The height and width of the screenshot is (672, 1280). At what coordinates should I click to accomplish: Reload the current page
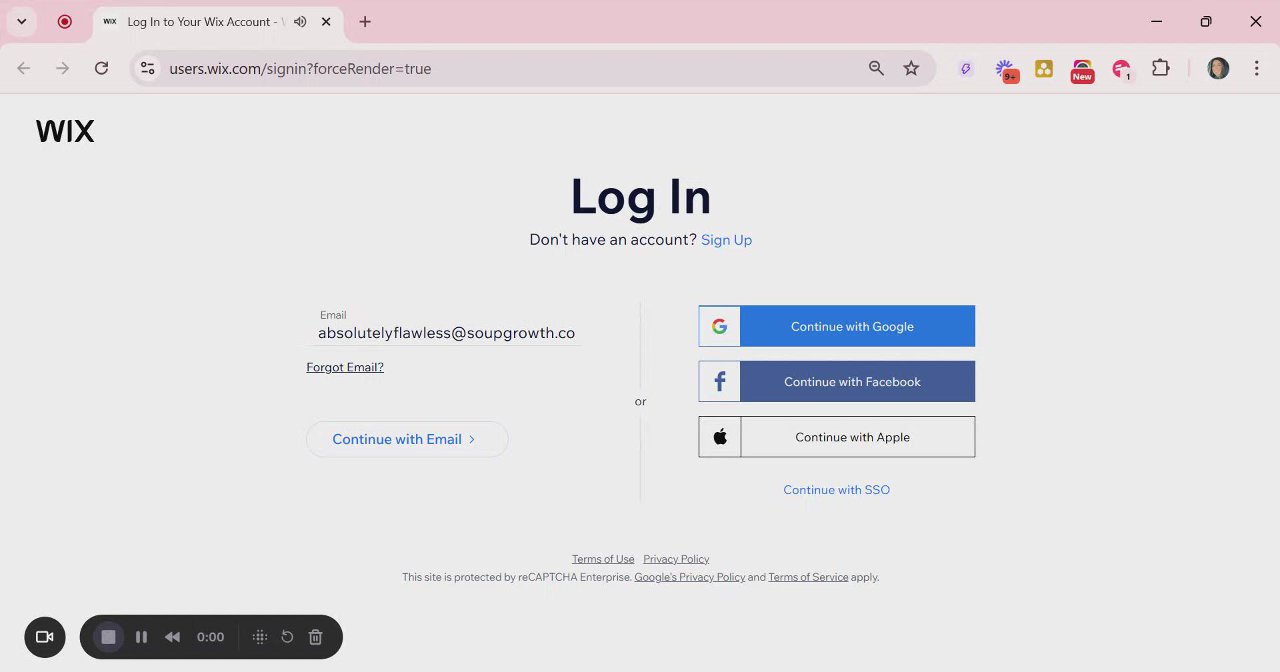101,68
